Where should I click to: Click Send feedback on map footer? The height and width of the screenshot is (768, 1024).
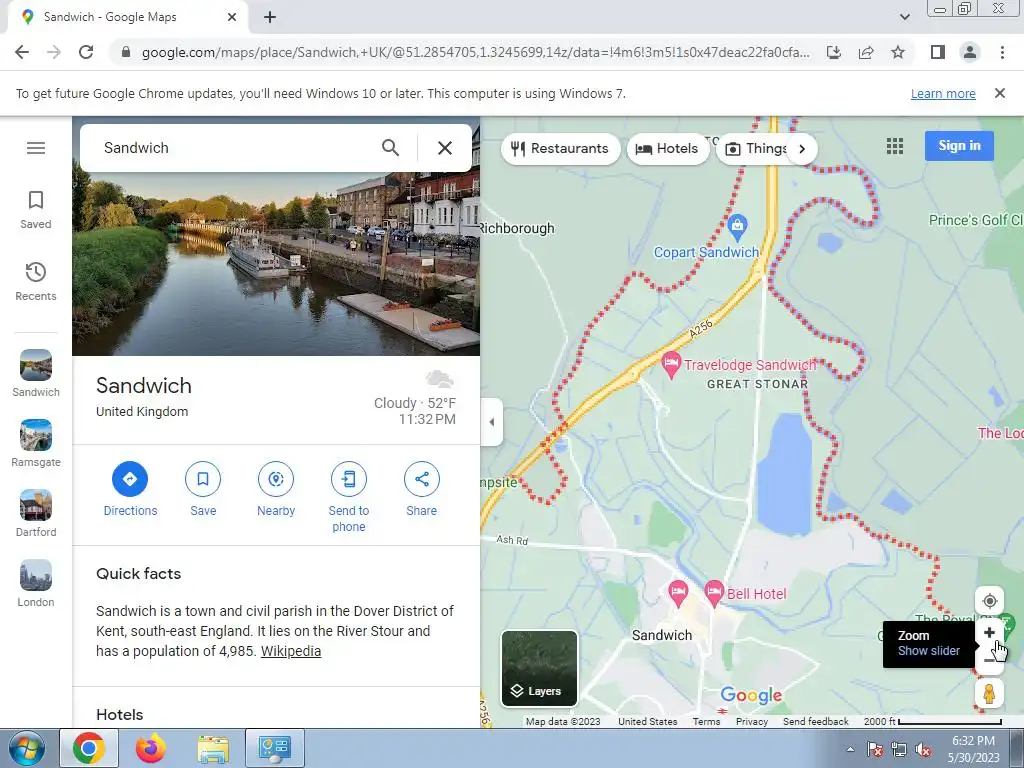click(816, 722)
